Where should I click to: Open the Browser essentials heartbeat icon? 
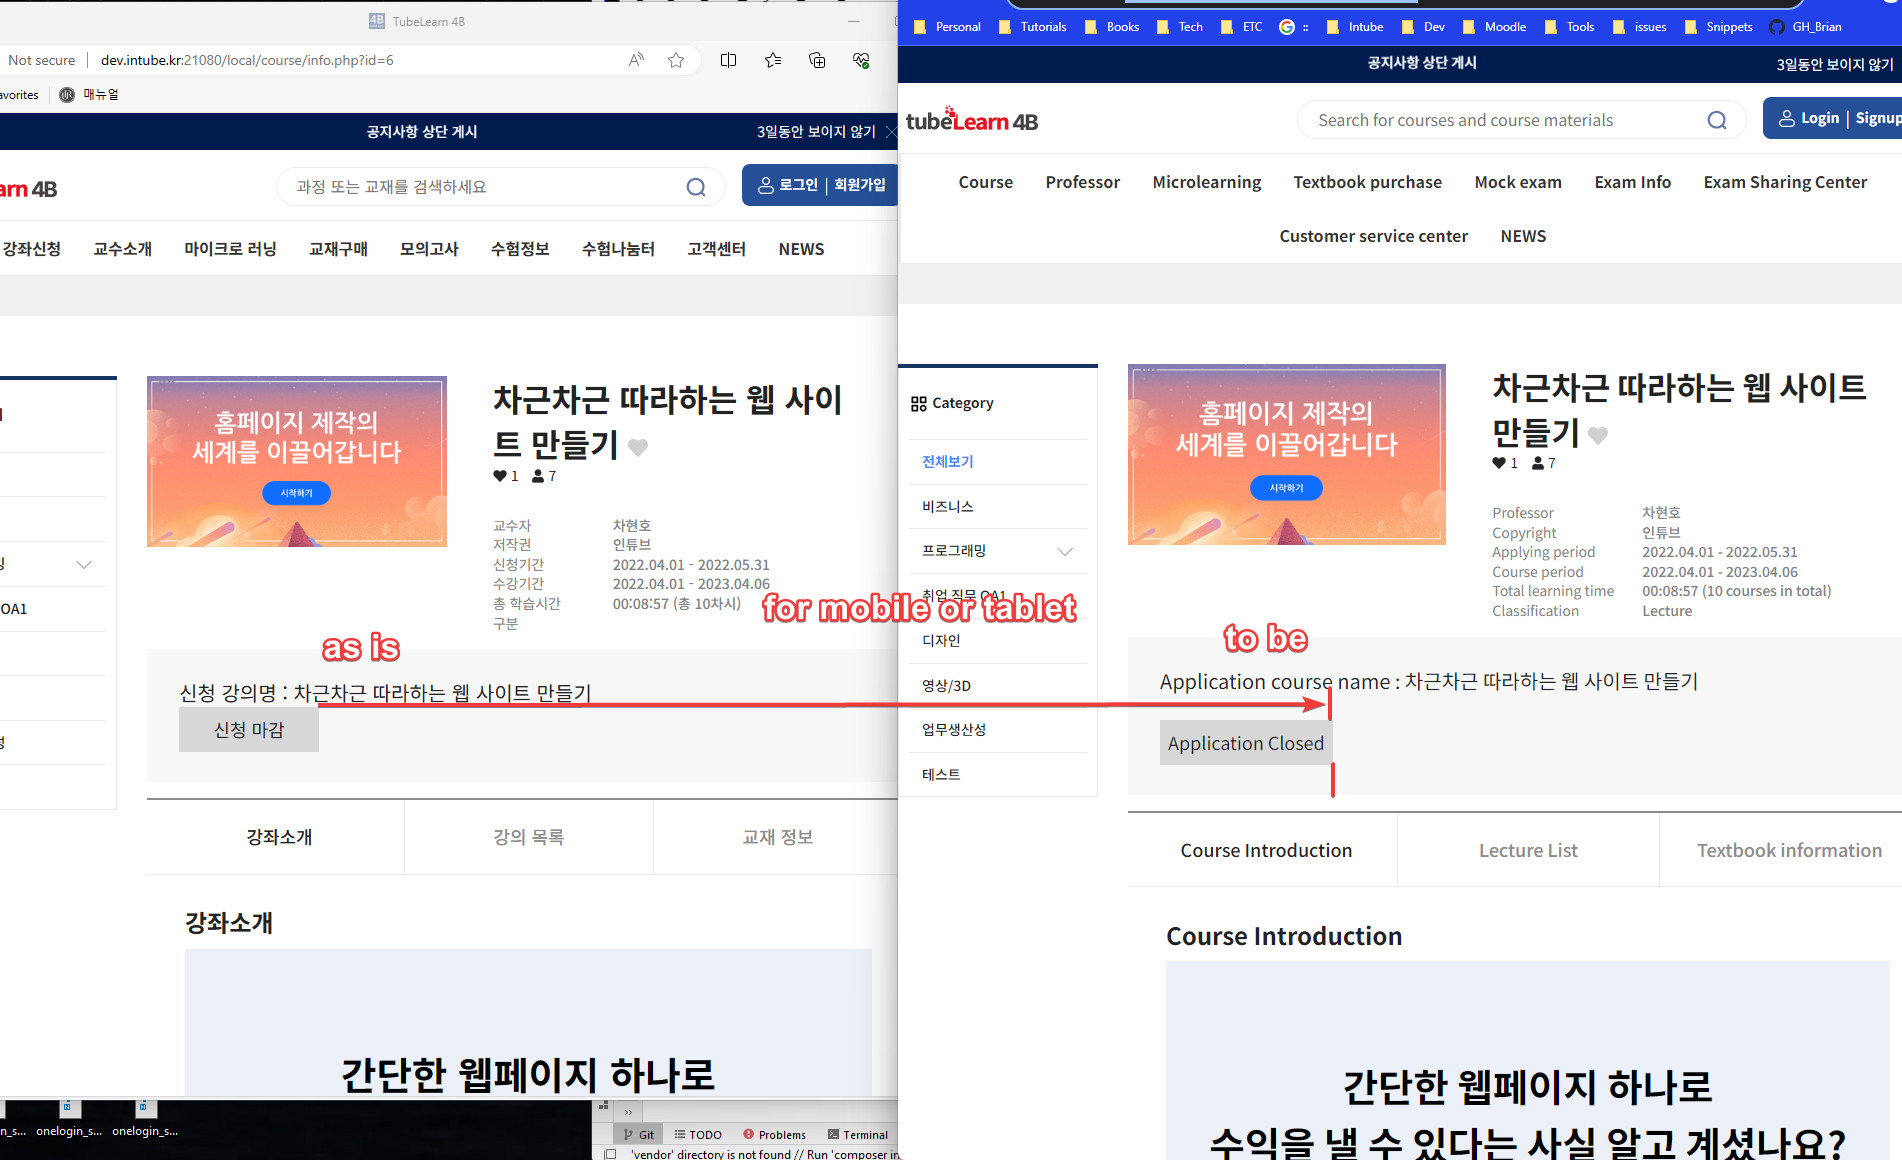coord(861,60)
